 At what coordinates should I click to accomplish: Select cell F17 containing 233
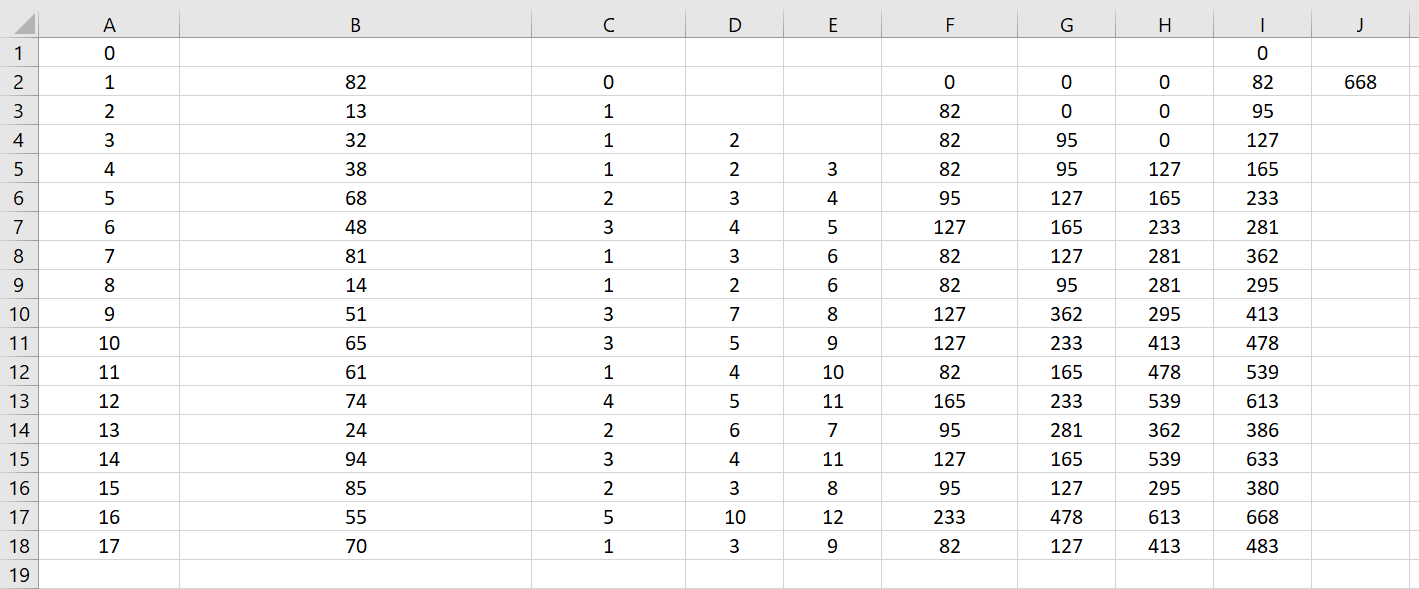949,517
